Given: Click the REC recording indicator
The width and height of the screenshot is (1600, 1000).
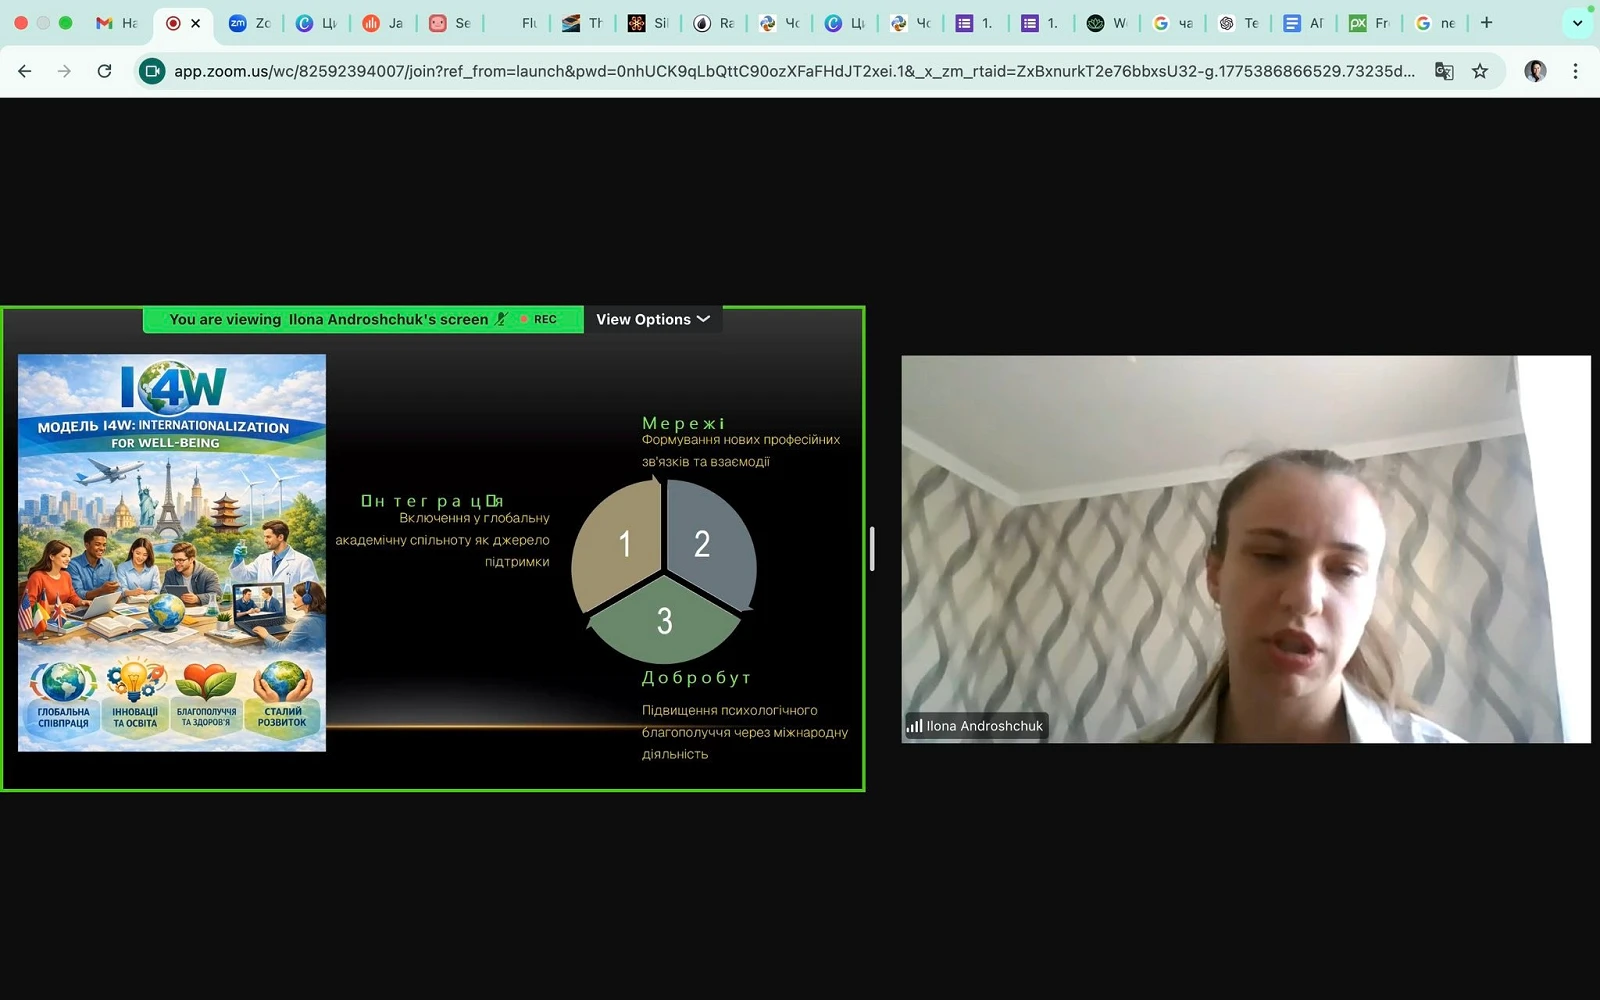Looking at the screenshot, I should [x=541, y=319].
